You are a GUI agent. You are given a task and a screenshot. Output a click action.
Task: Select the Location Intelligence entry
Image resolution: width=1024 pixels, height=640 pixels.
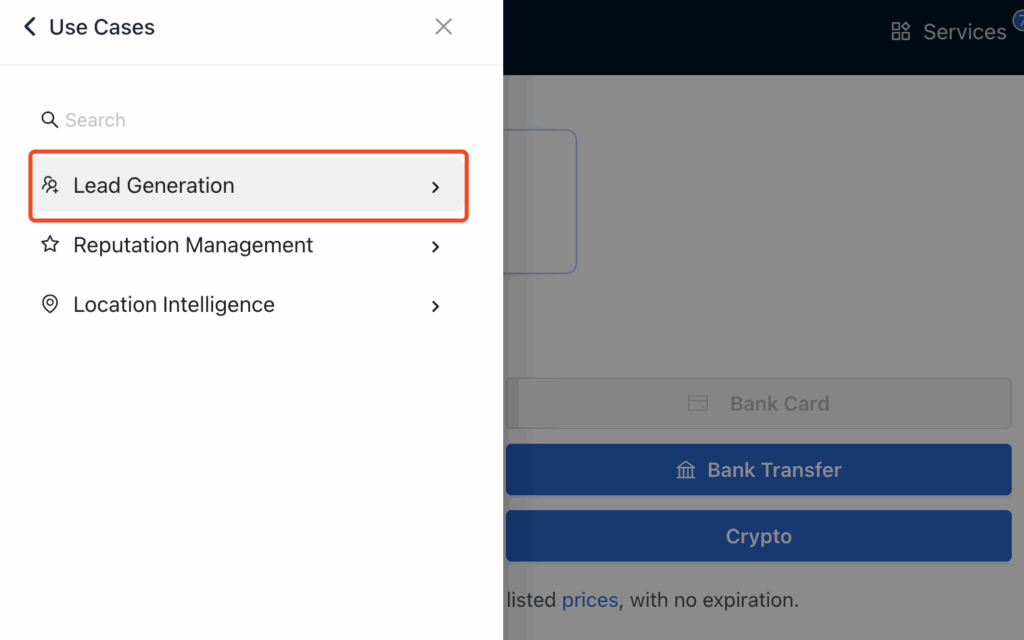click(174, 305)
